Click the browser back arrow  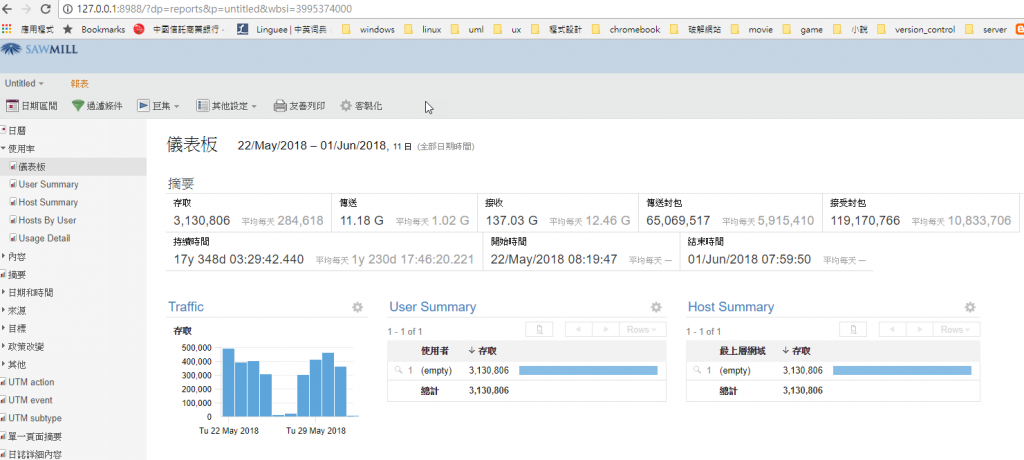click(7, 9)
